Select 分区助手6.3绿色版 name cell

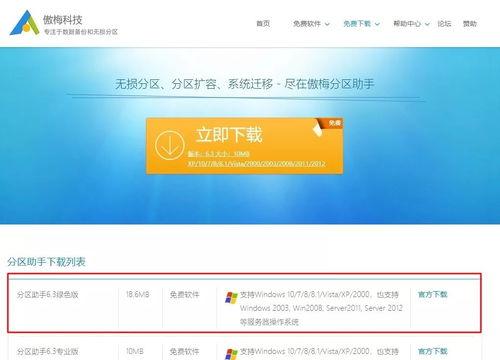[x=48, y=295]
